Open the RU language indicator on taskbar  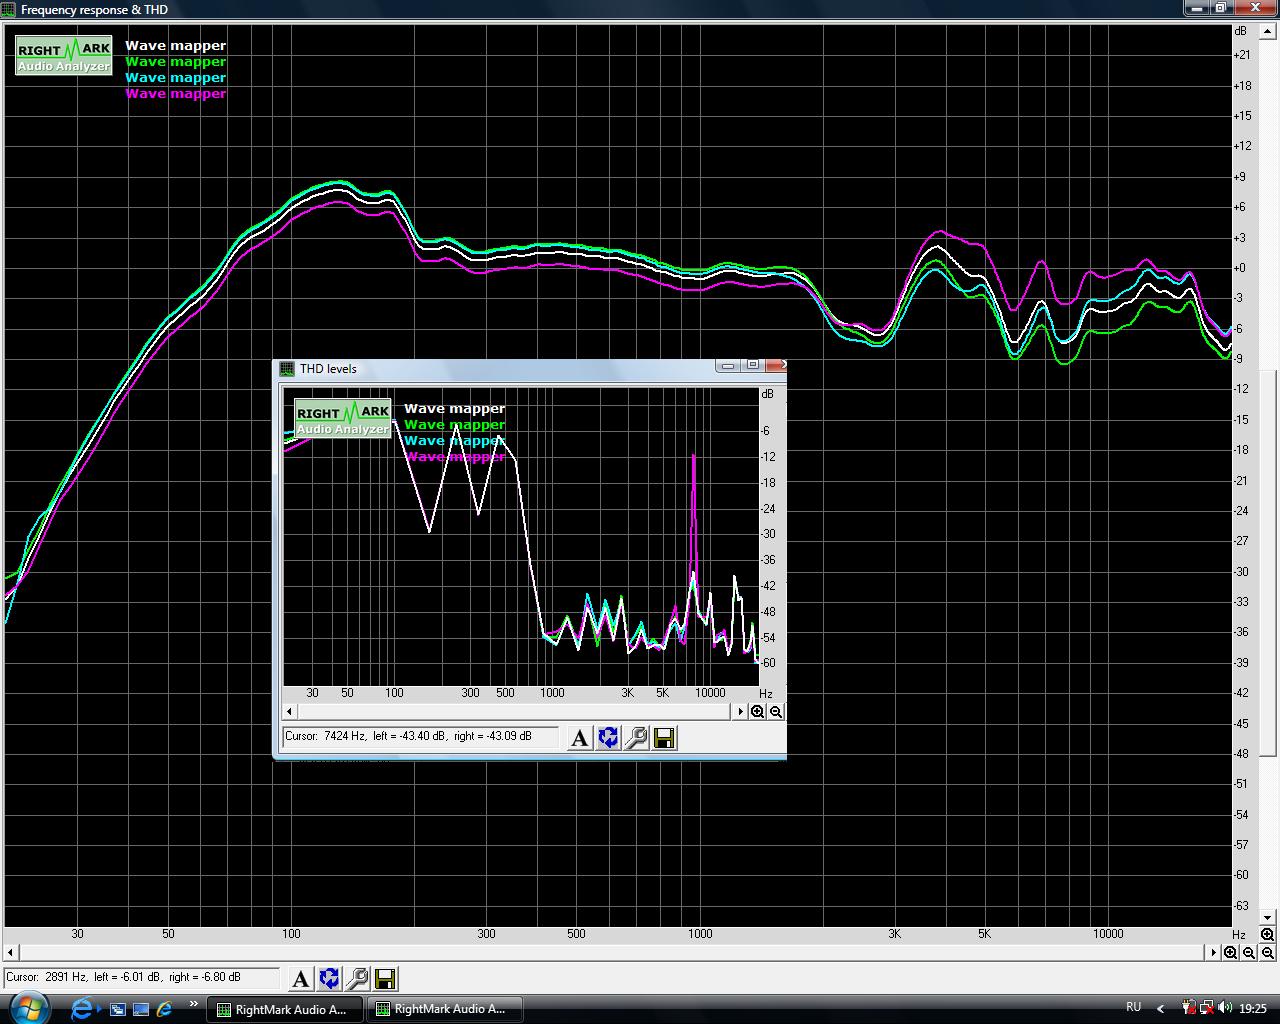coord(1133,1007)
